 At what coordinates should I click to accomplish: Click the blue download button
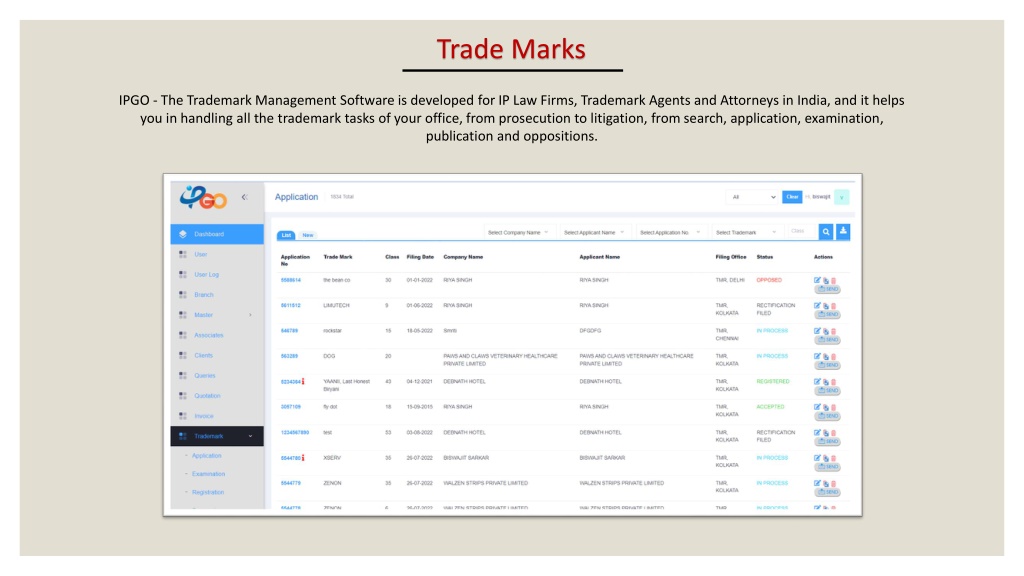[x=843, y=231]
